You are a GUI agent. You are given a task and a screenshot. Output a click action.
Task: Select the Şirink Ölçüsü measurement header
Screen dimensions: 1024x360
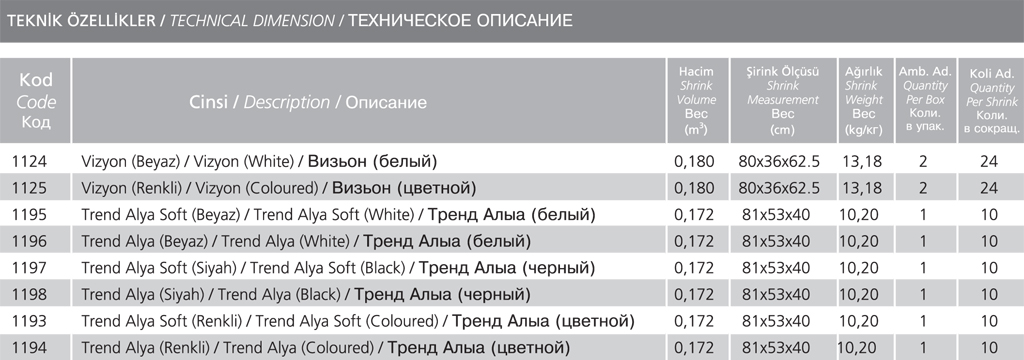click(782, 101)
